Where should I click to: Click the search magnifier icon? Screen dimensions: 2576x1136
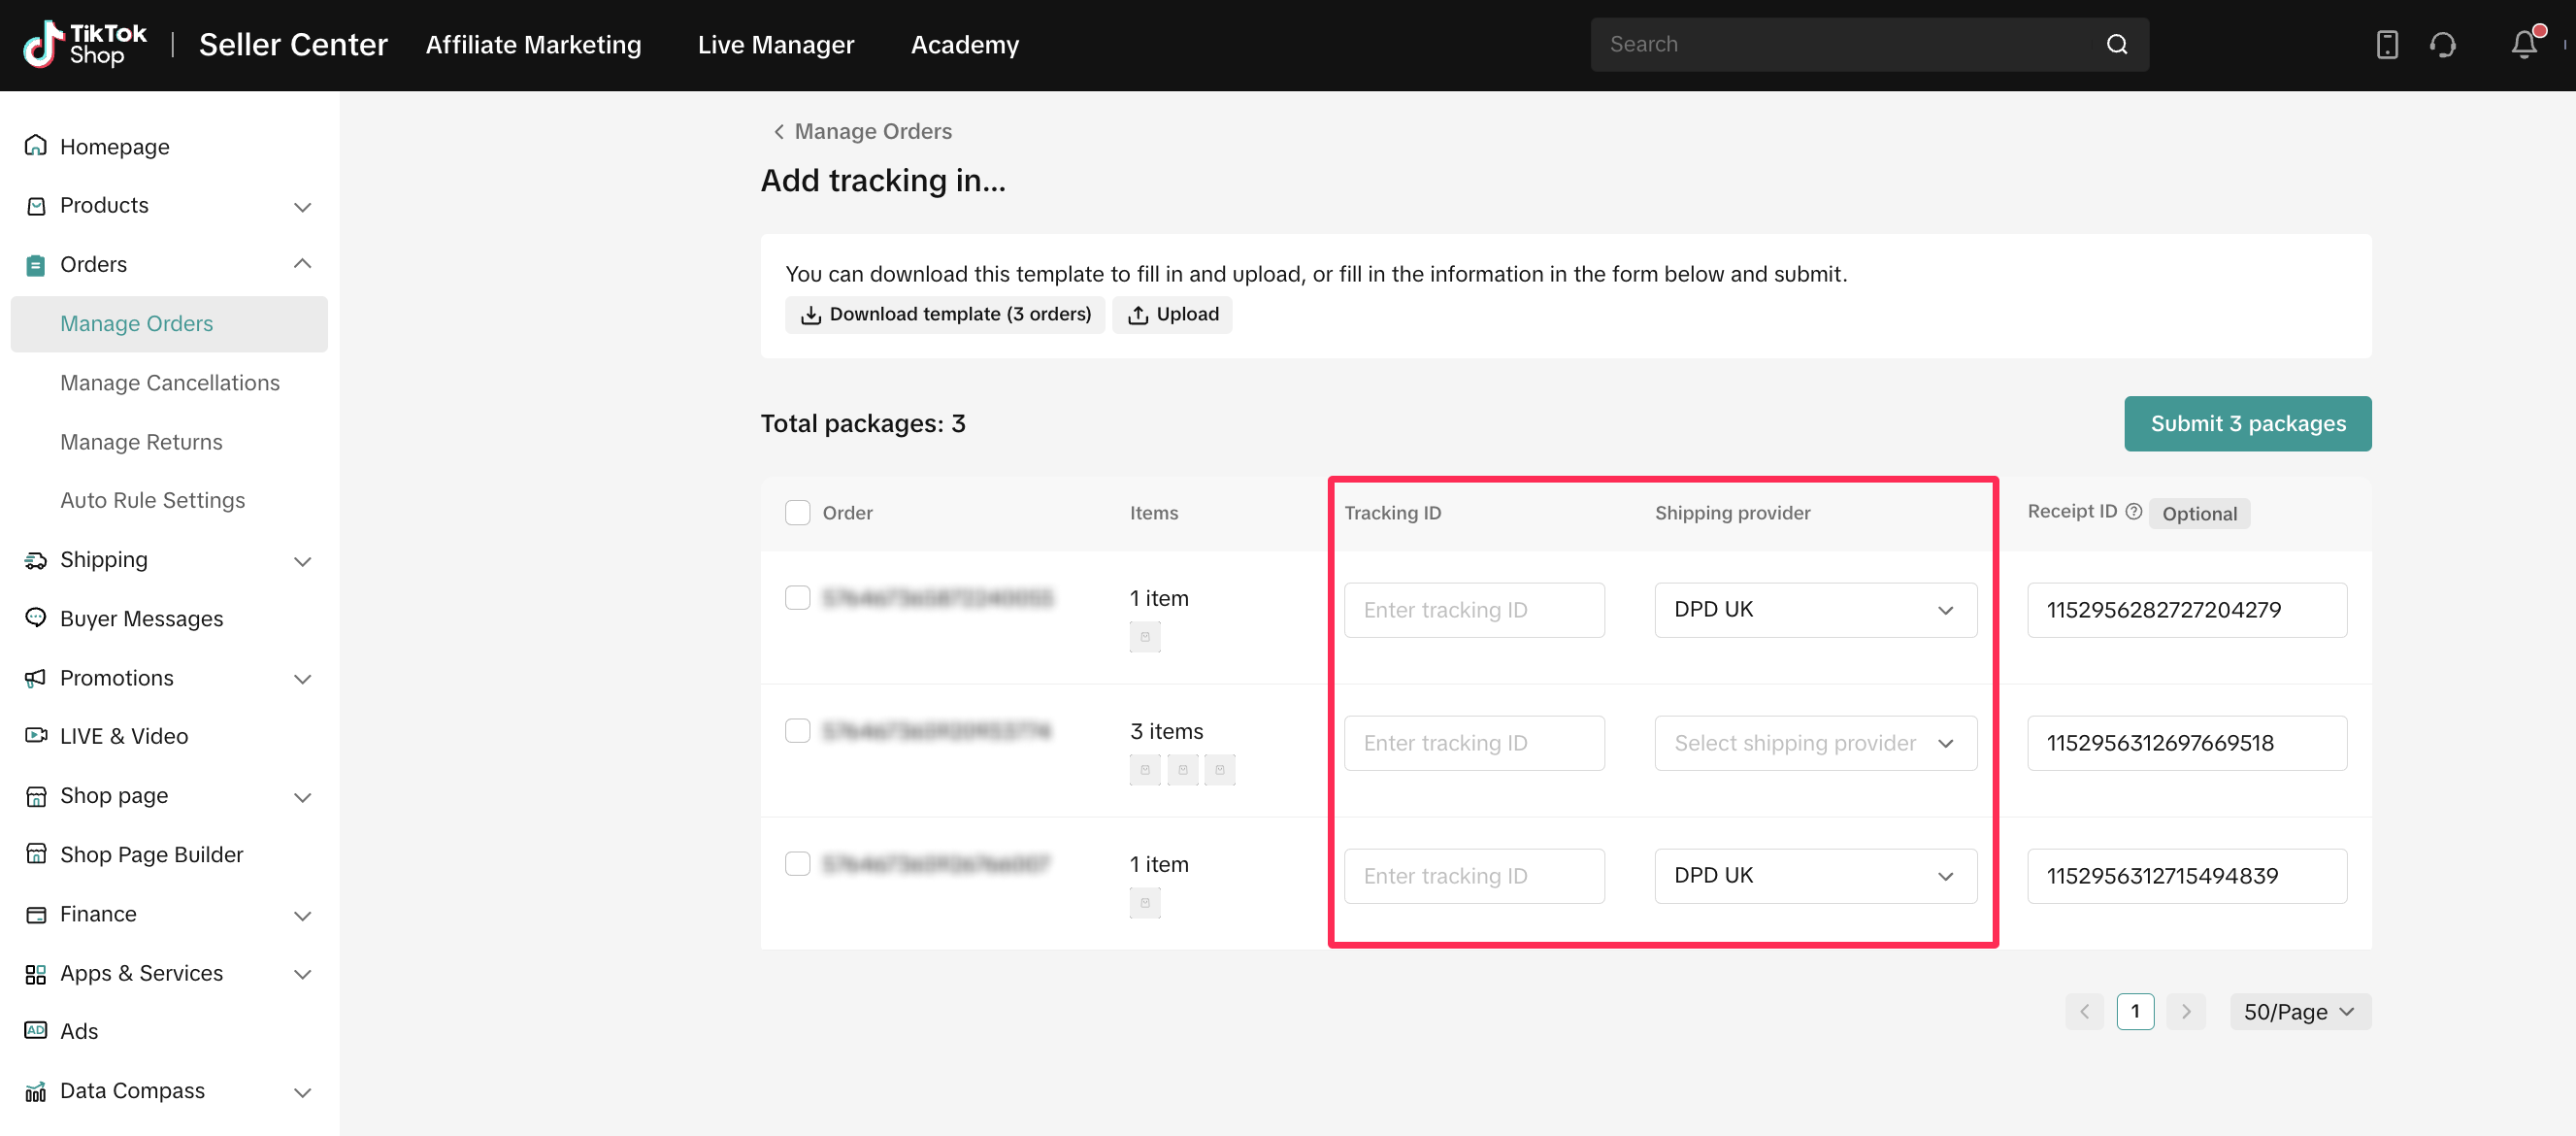point(2116,44)
